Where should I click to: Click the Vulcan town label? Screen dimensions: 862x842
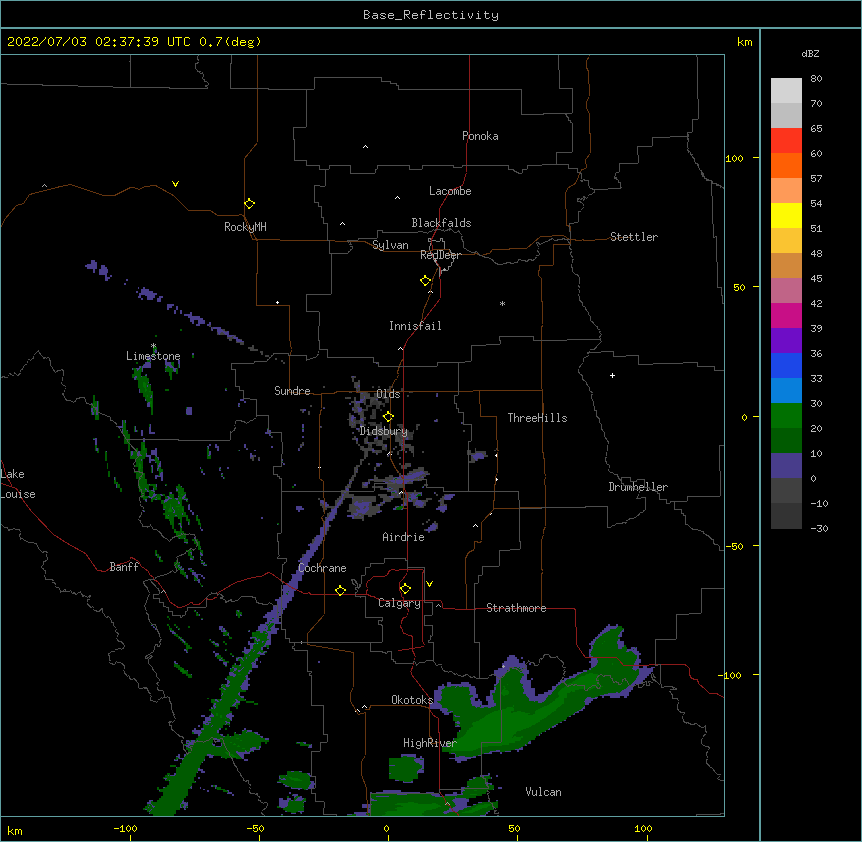(x=543, y=792)
